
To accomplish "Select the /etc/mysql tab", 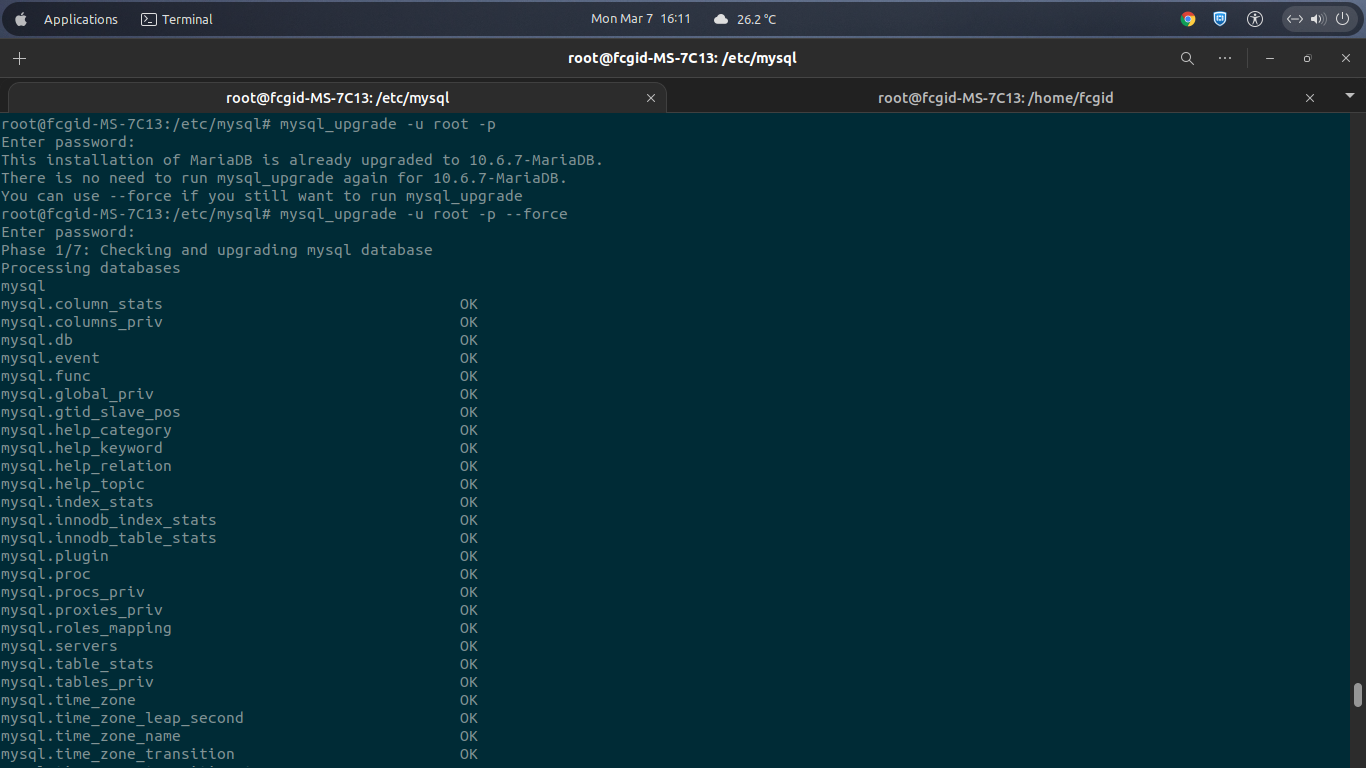I will click(x=337, y=98).
